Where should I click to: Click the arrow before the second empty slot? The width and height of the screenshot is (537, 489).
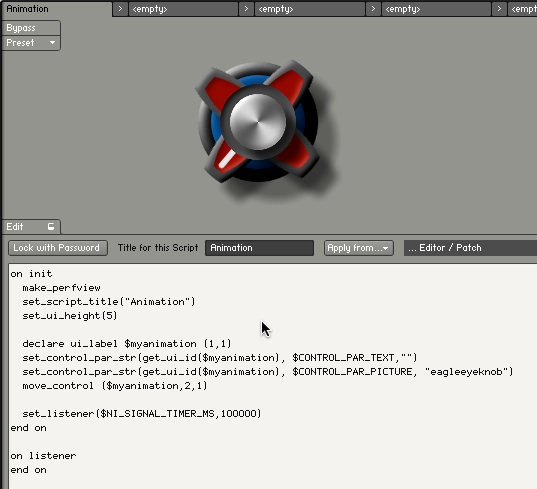(x=246, y=9)
